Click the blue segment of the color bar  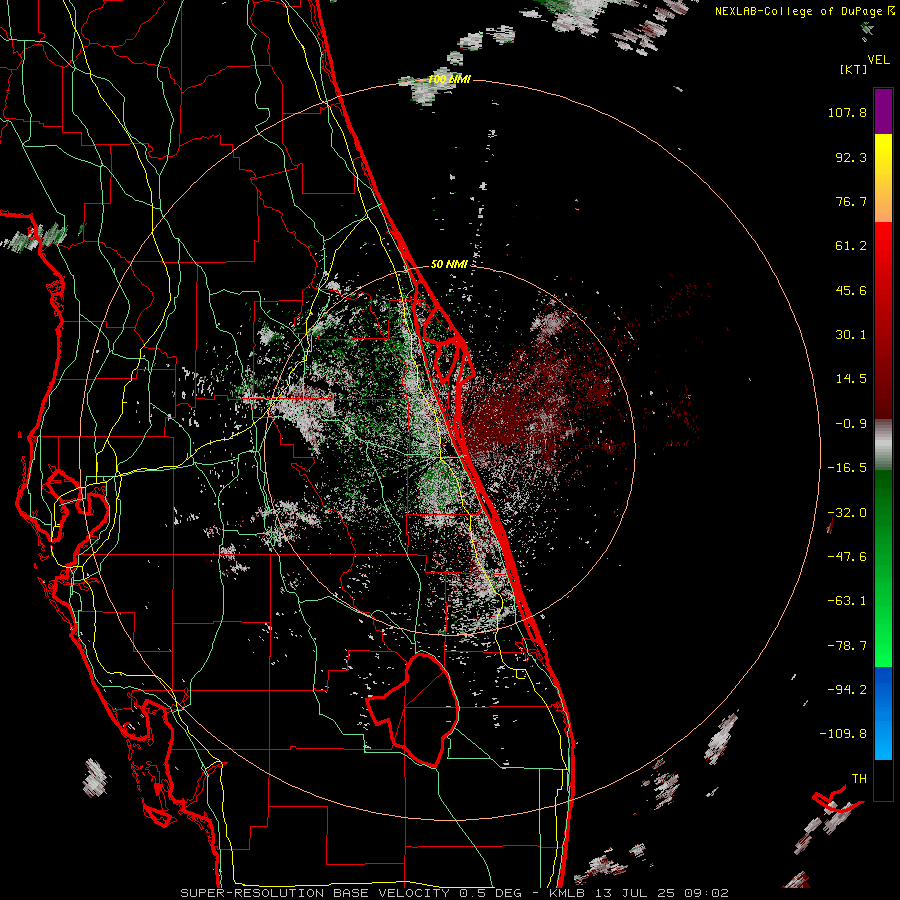tap(883, 713)
